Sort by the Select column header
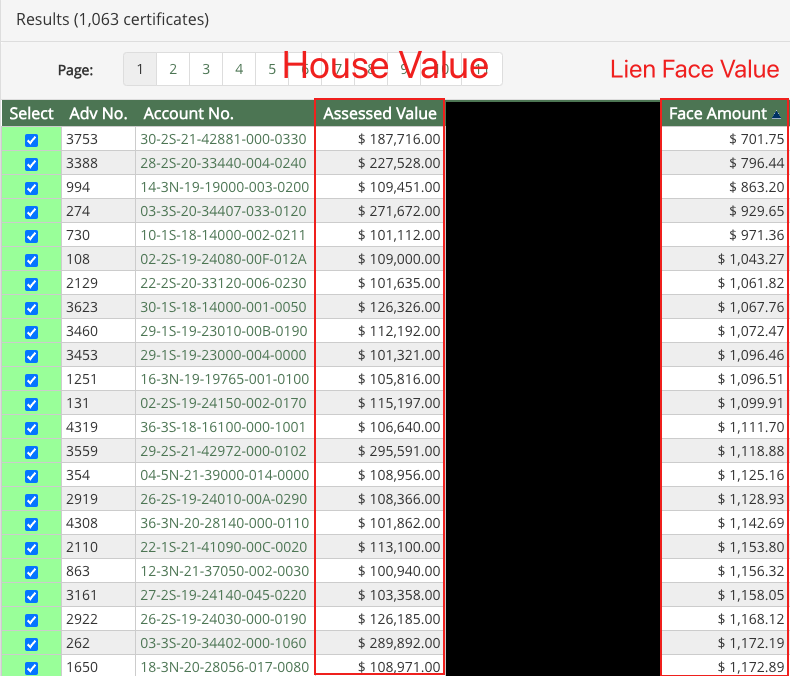This screenshot has width=790, height=676. 31,113
